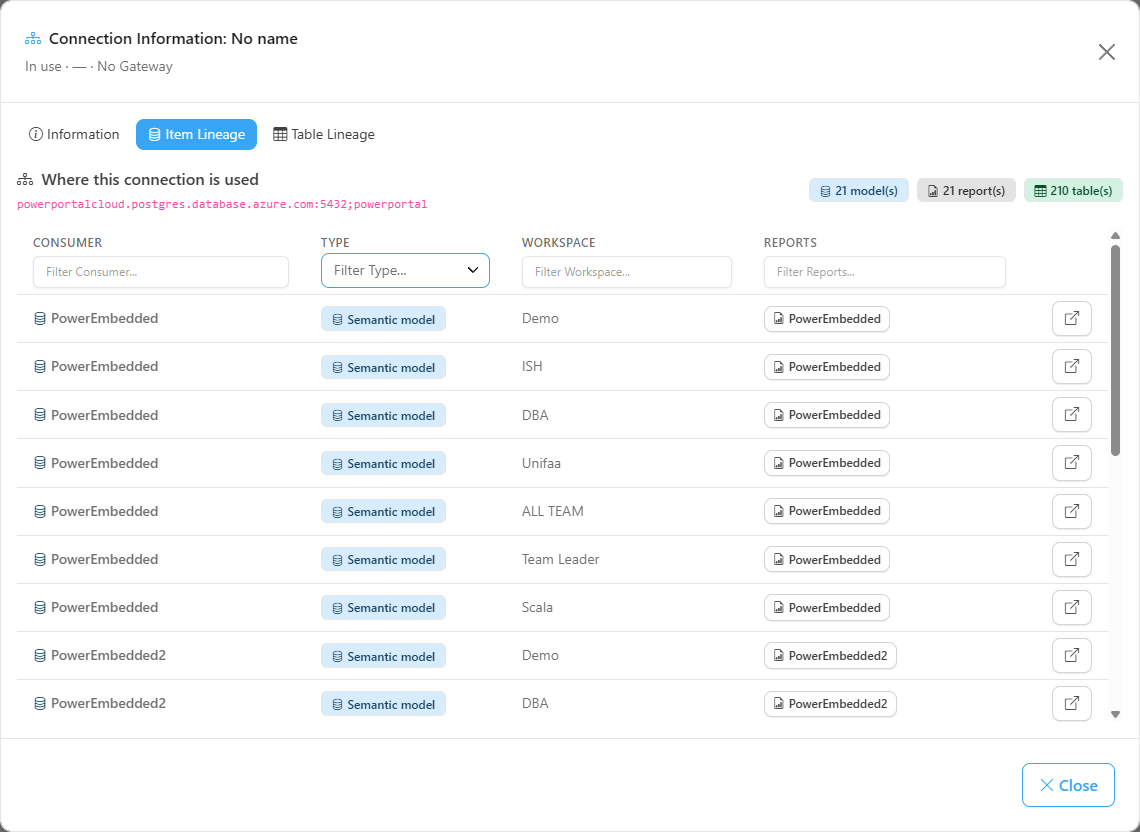
Task: Select the Item Lineage tab
Action: click(196, 135)
